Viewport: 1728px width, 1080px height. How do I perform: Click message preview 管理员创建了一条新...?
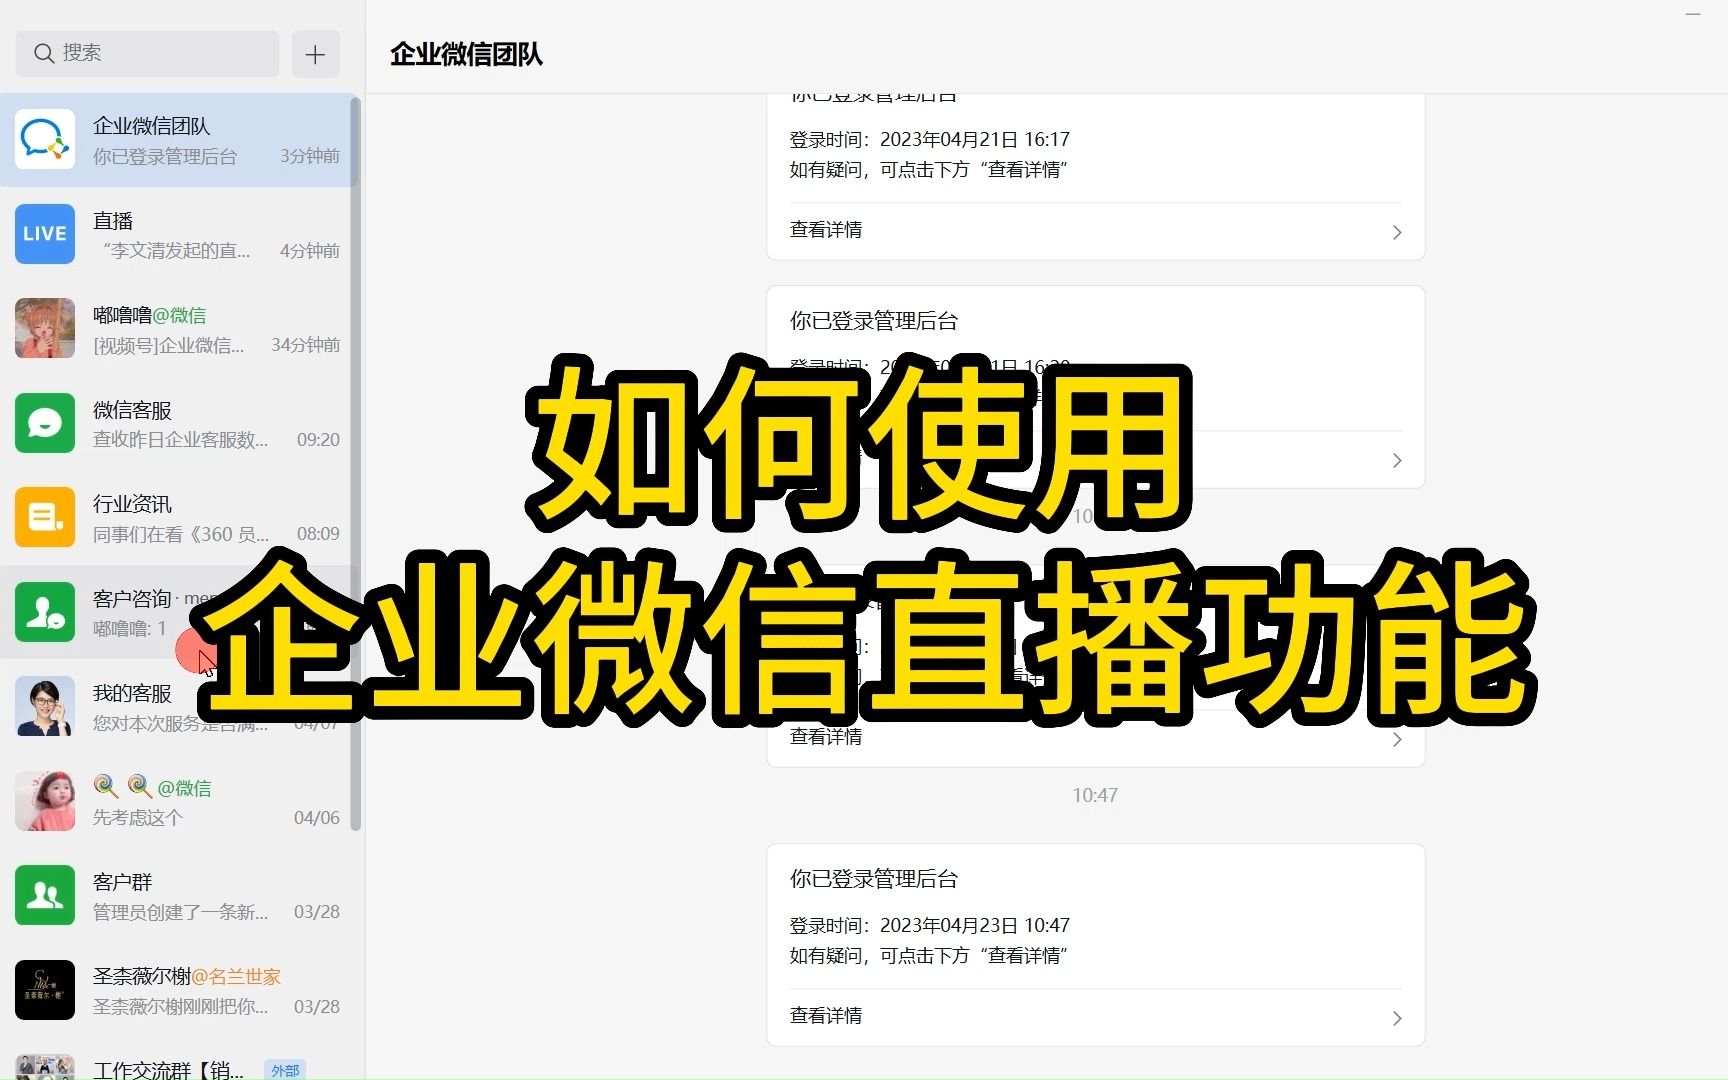[x=180, y=912]
